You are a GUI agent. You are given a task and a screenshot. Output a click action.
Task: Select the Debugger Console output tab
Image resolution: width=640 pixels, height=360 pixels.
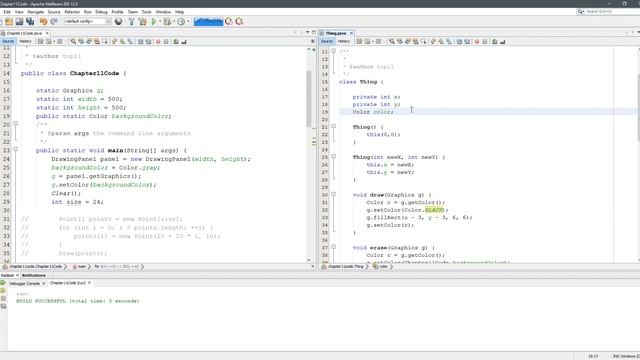tap(24, 283)
